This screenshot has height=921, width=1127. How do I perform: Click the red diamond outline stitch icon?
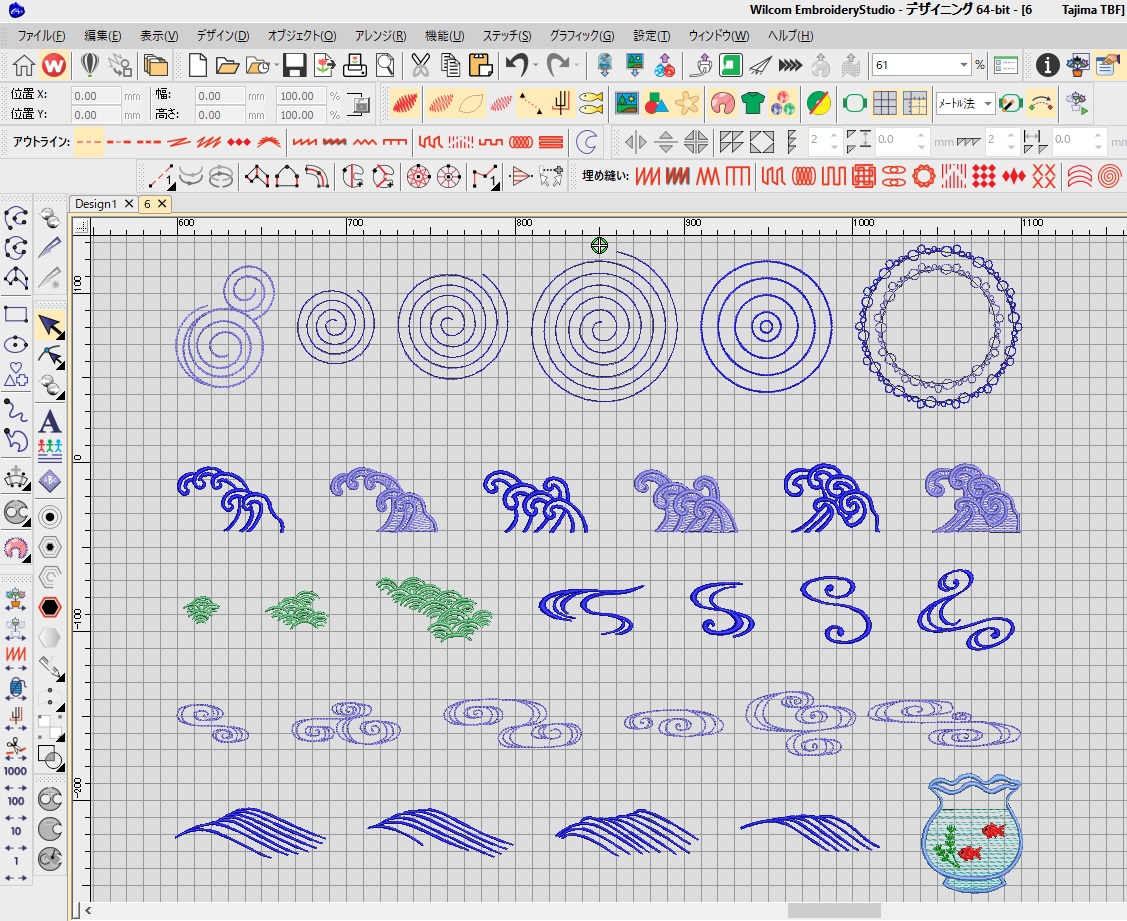click(x=239, y=142)
